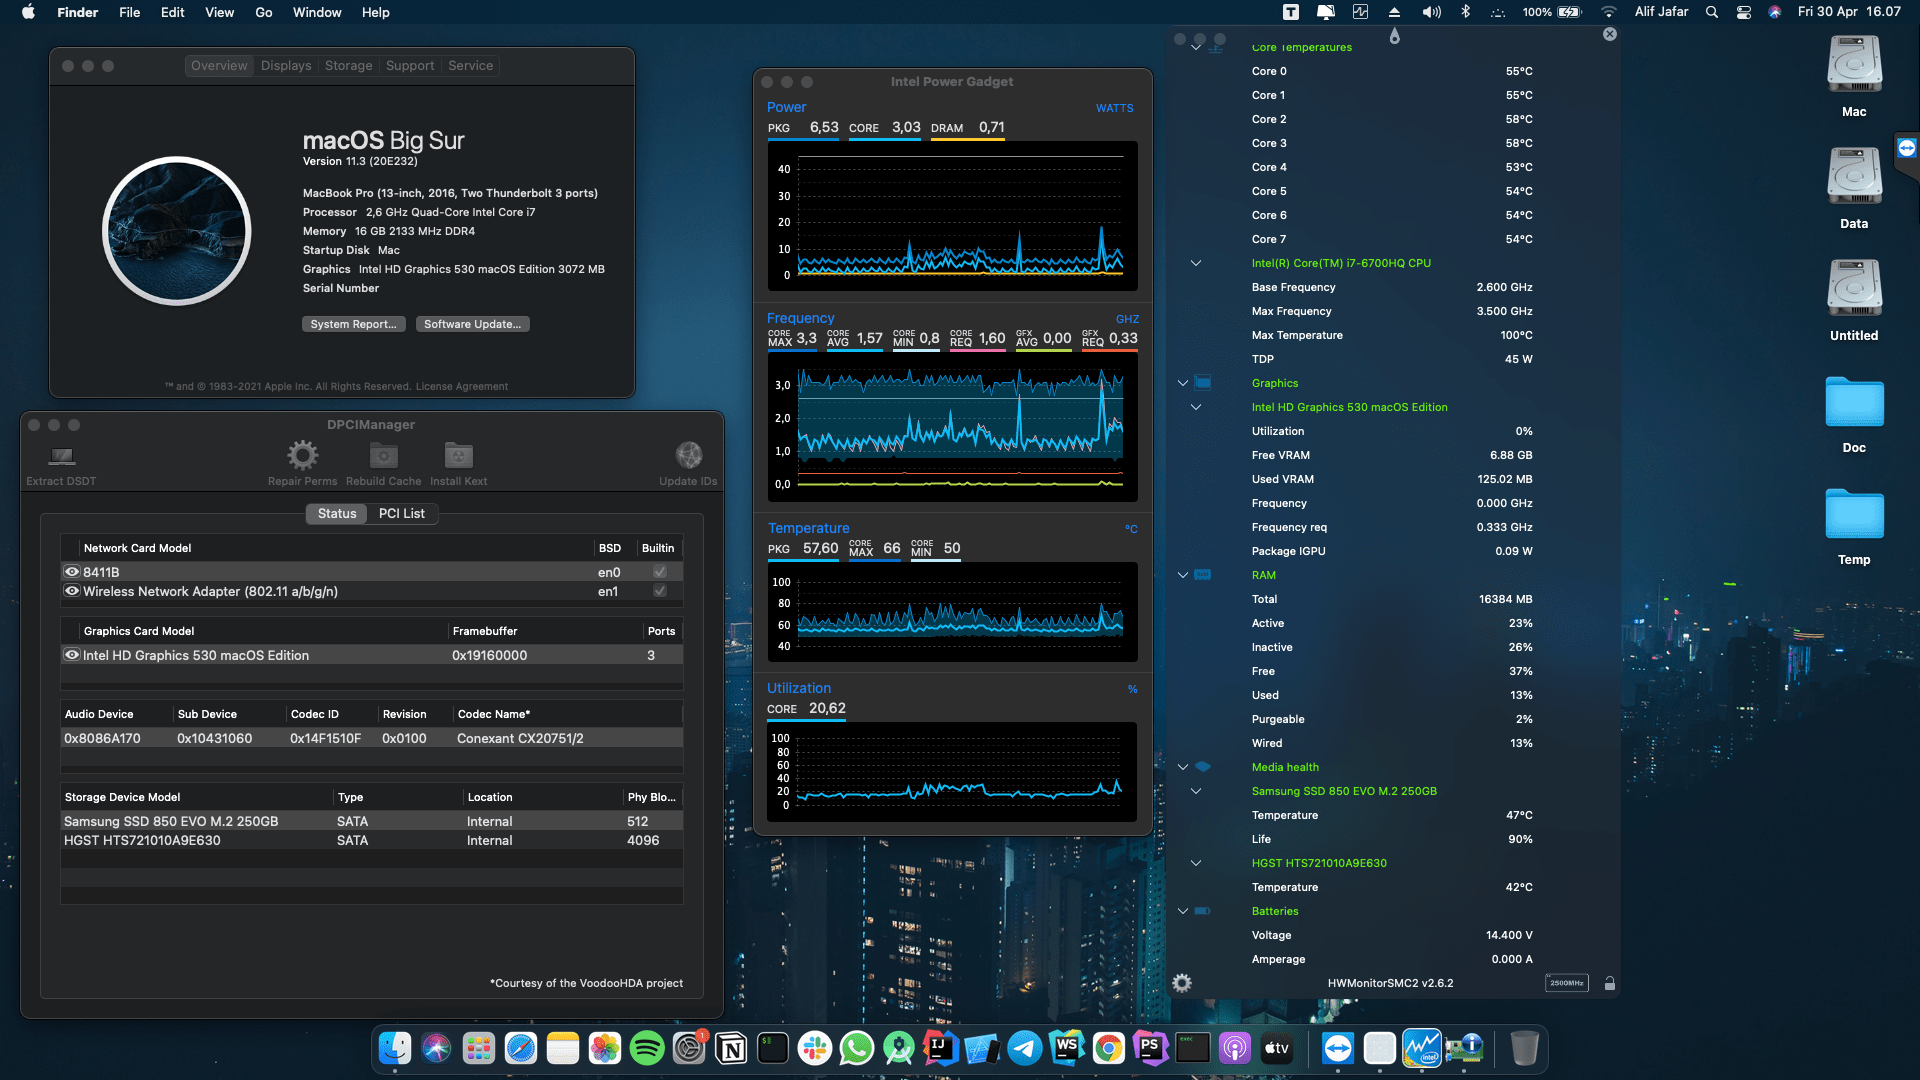
Task: Collapse Samsung SSD 850 EVO M.2 250GB group
Action: point(1196,791)
